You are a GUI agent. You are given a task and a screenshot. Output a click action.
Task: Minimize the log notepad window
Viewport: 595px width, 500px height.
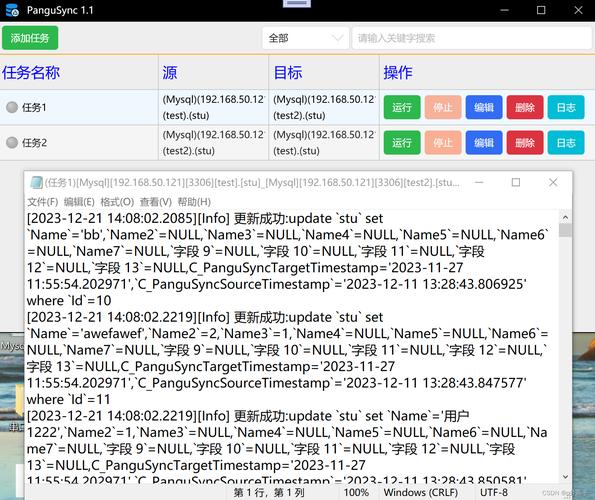[479, 182]
